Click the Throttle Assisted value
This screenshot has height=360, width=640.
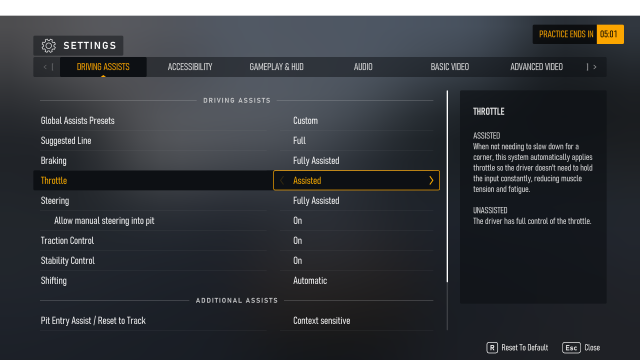click(307, 180)
